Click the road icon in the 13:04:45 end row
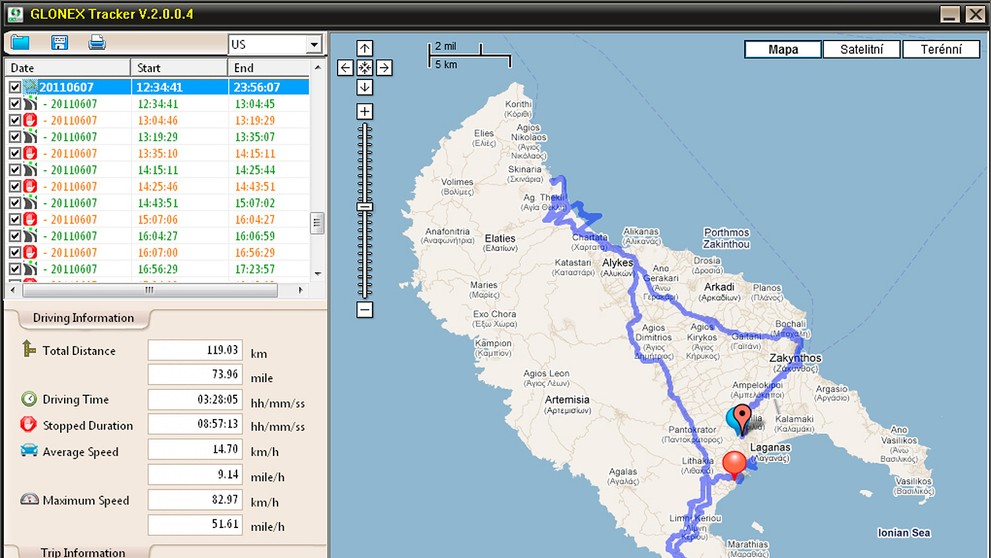This screenshot has width=991, height=558. (30, 104)
